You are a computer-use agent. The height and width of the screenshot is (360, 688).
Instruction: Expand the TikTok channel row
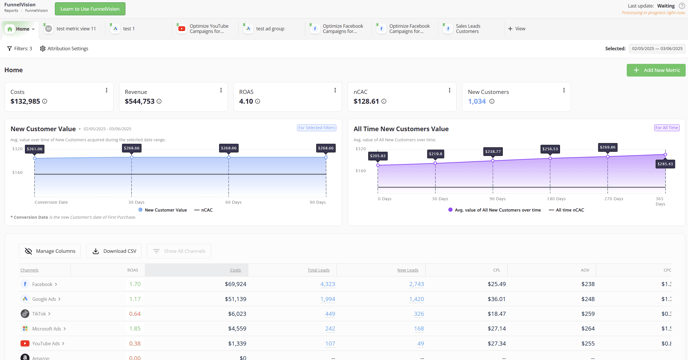tap(49, 314)
